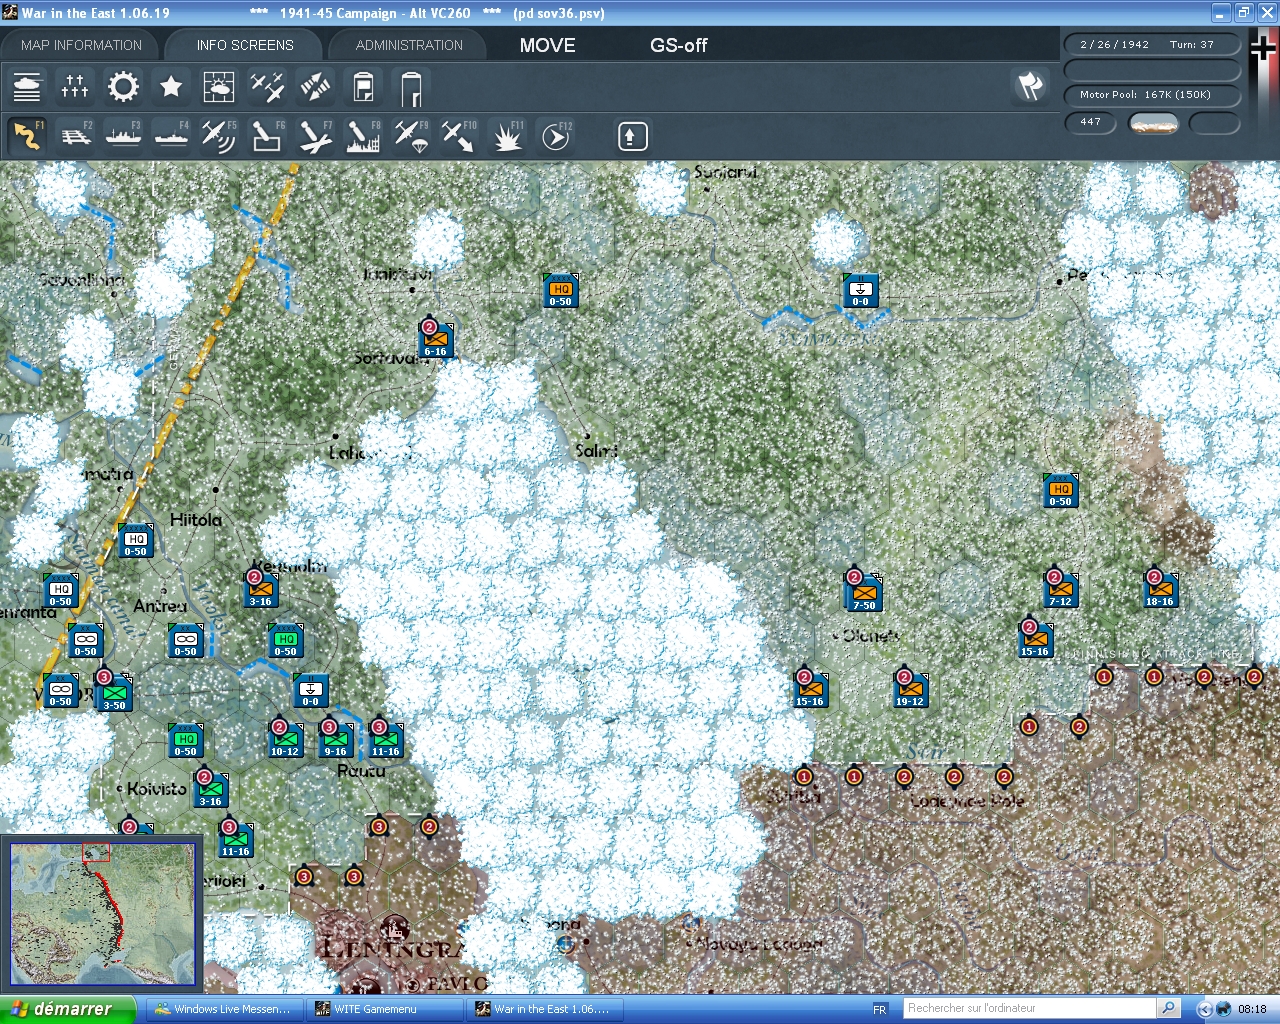Select the F1 movement mode icon
The width and height of the screenshot is (1280, 1024).
coord(27,135)
